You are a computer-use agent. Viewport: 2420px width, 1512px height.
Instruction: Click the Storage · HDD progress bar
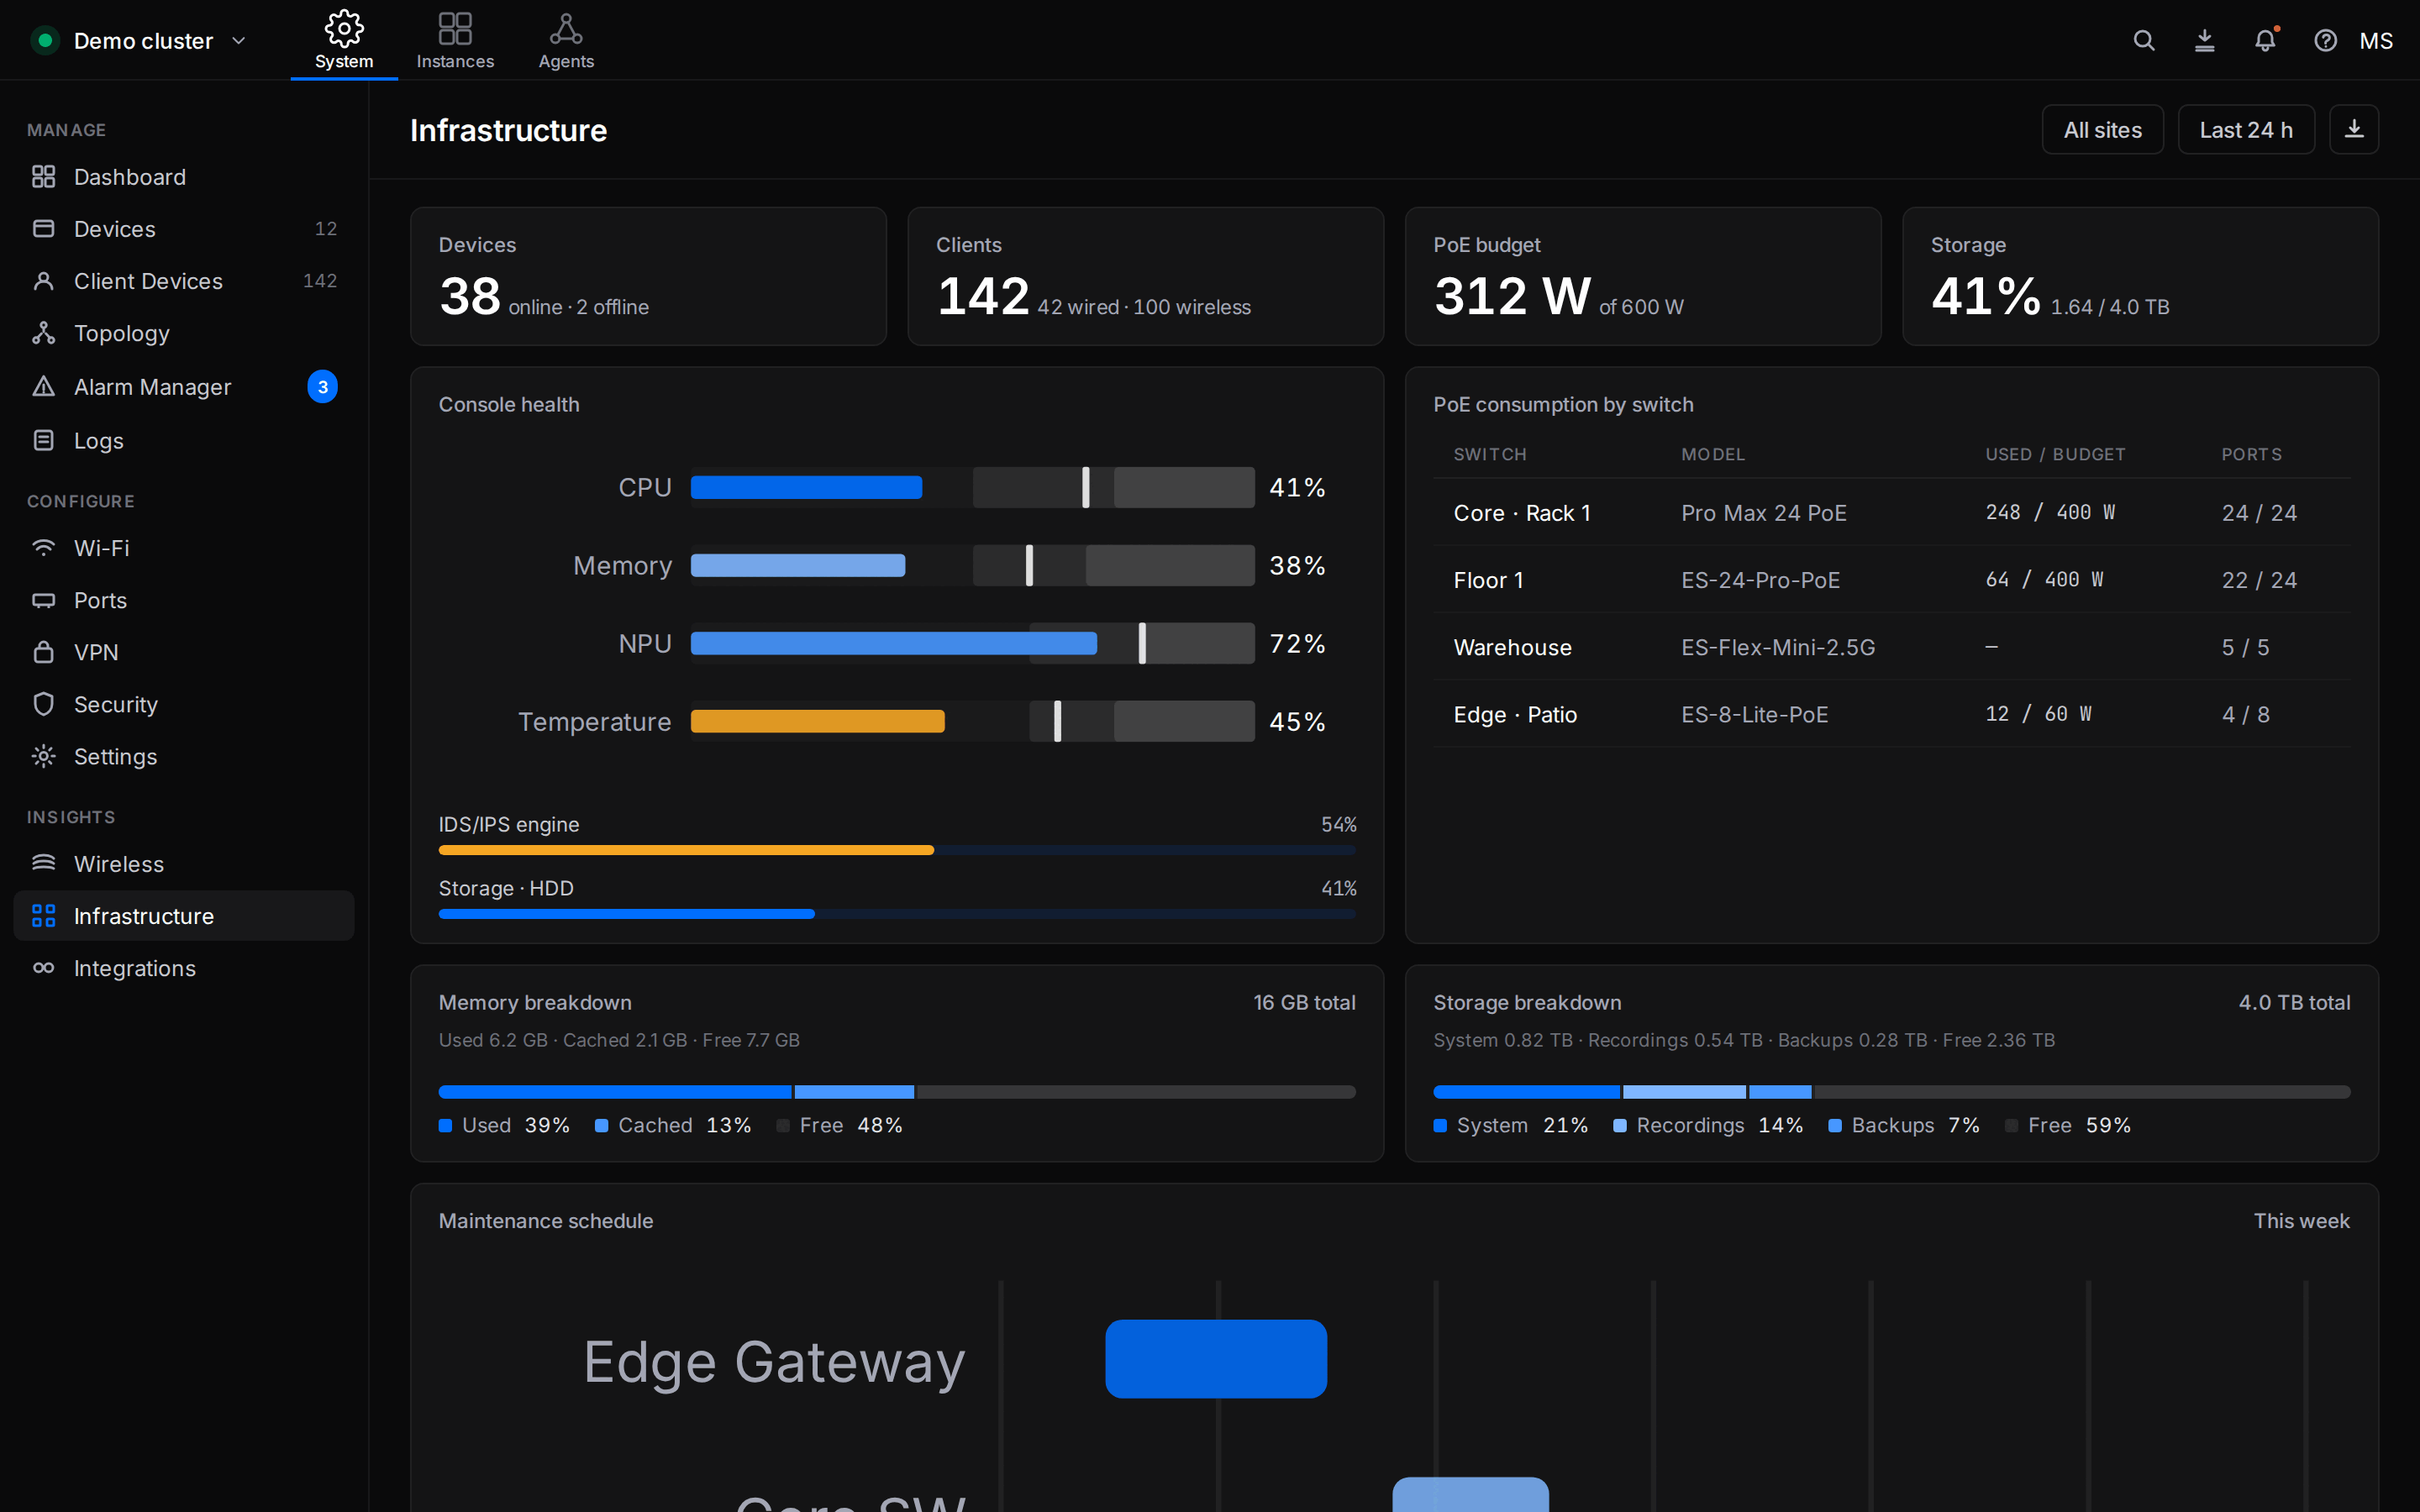(x=897, y=914)
